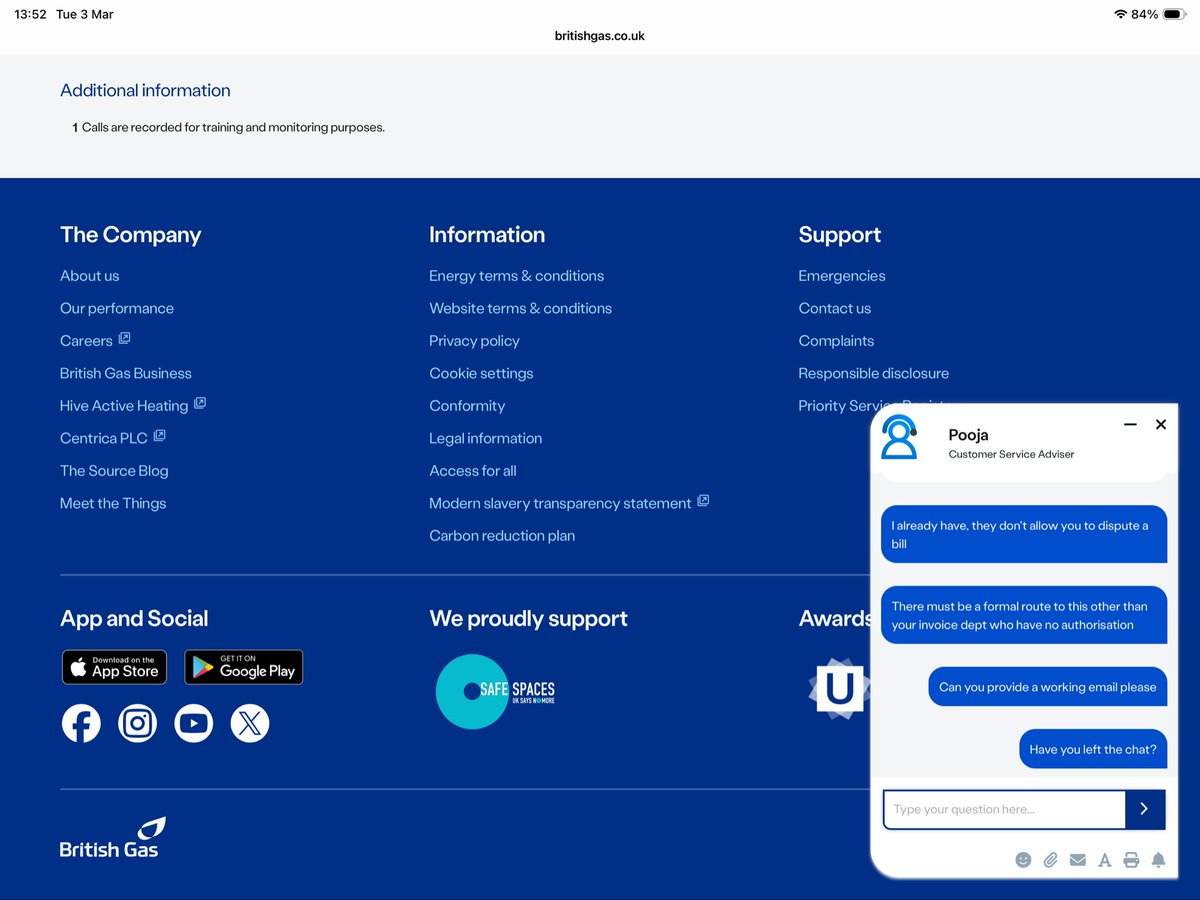Open the Legal information link

pyautogui.click(x=486, y=438)
